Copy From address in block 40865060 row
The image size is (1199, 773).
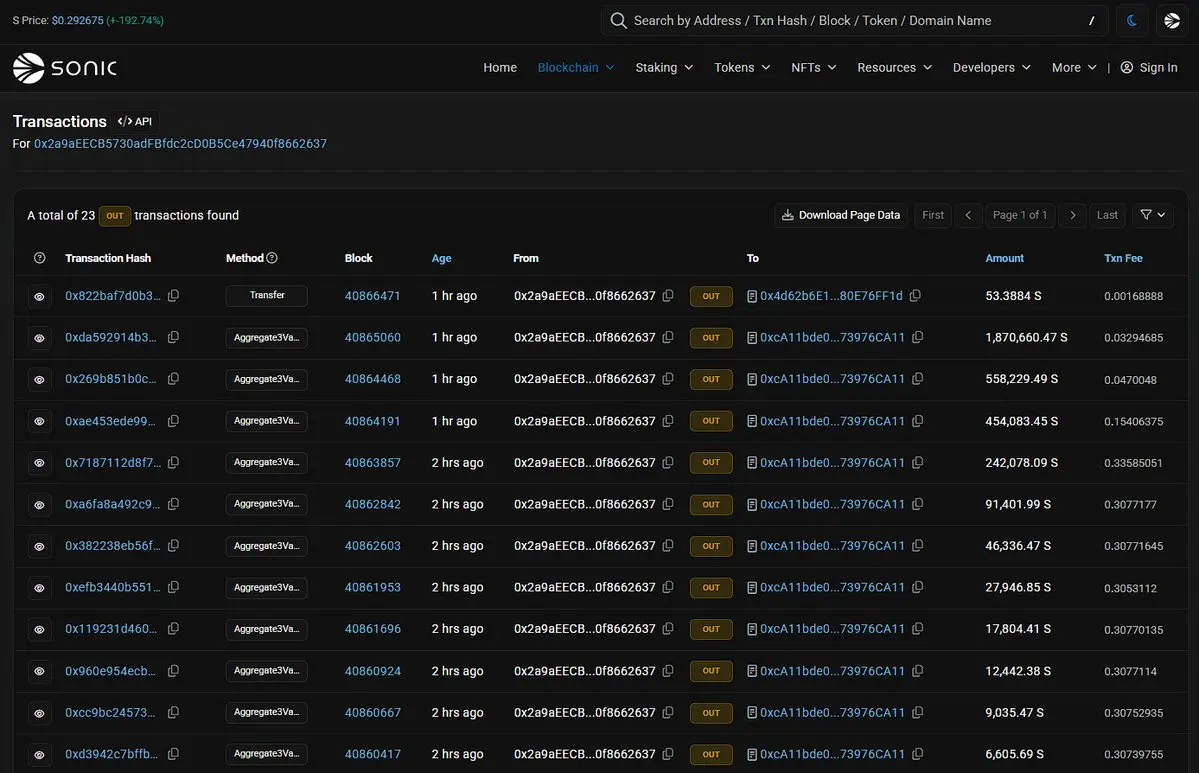point(668,337)
